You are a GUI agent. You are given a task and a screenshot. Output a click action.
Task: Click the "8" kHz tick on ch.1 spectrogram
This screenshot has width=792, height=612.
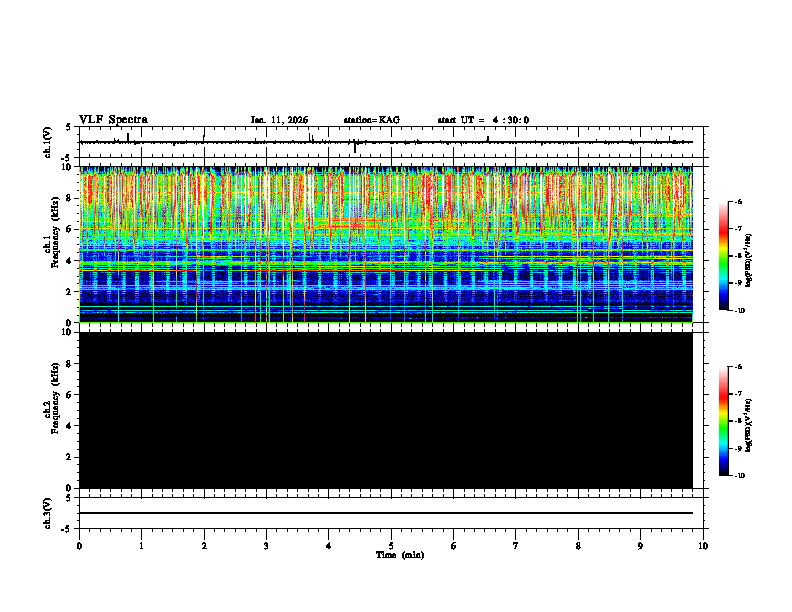69,198
